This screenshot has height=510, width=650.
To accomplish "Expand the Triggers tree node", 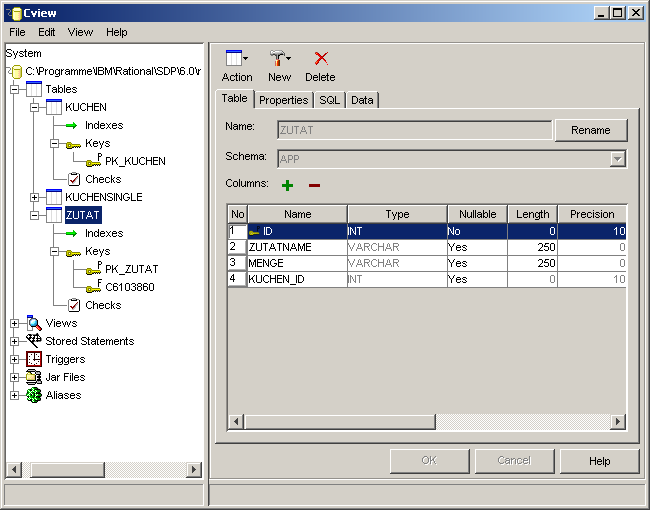I will [15, 359].
